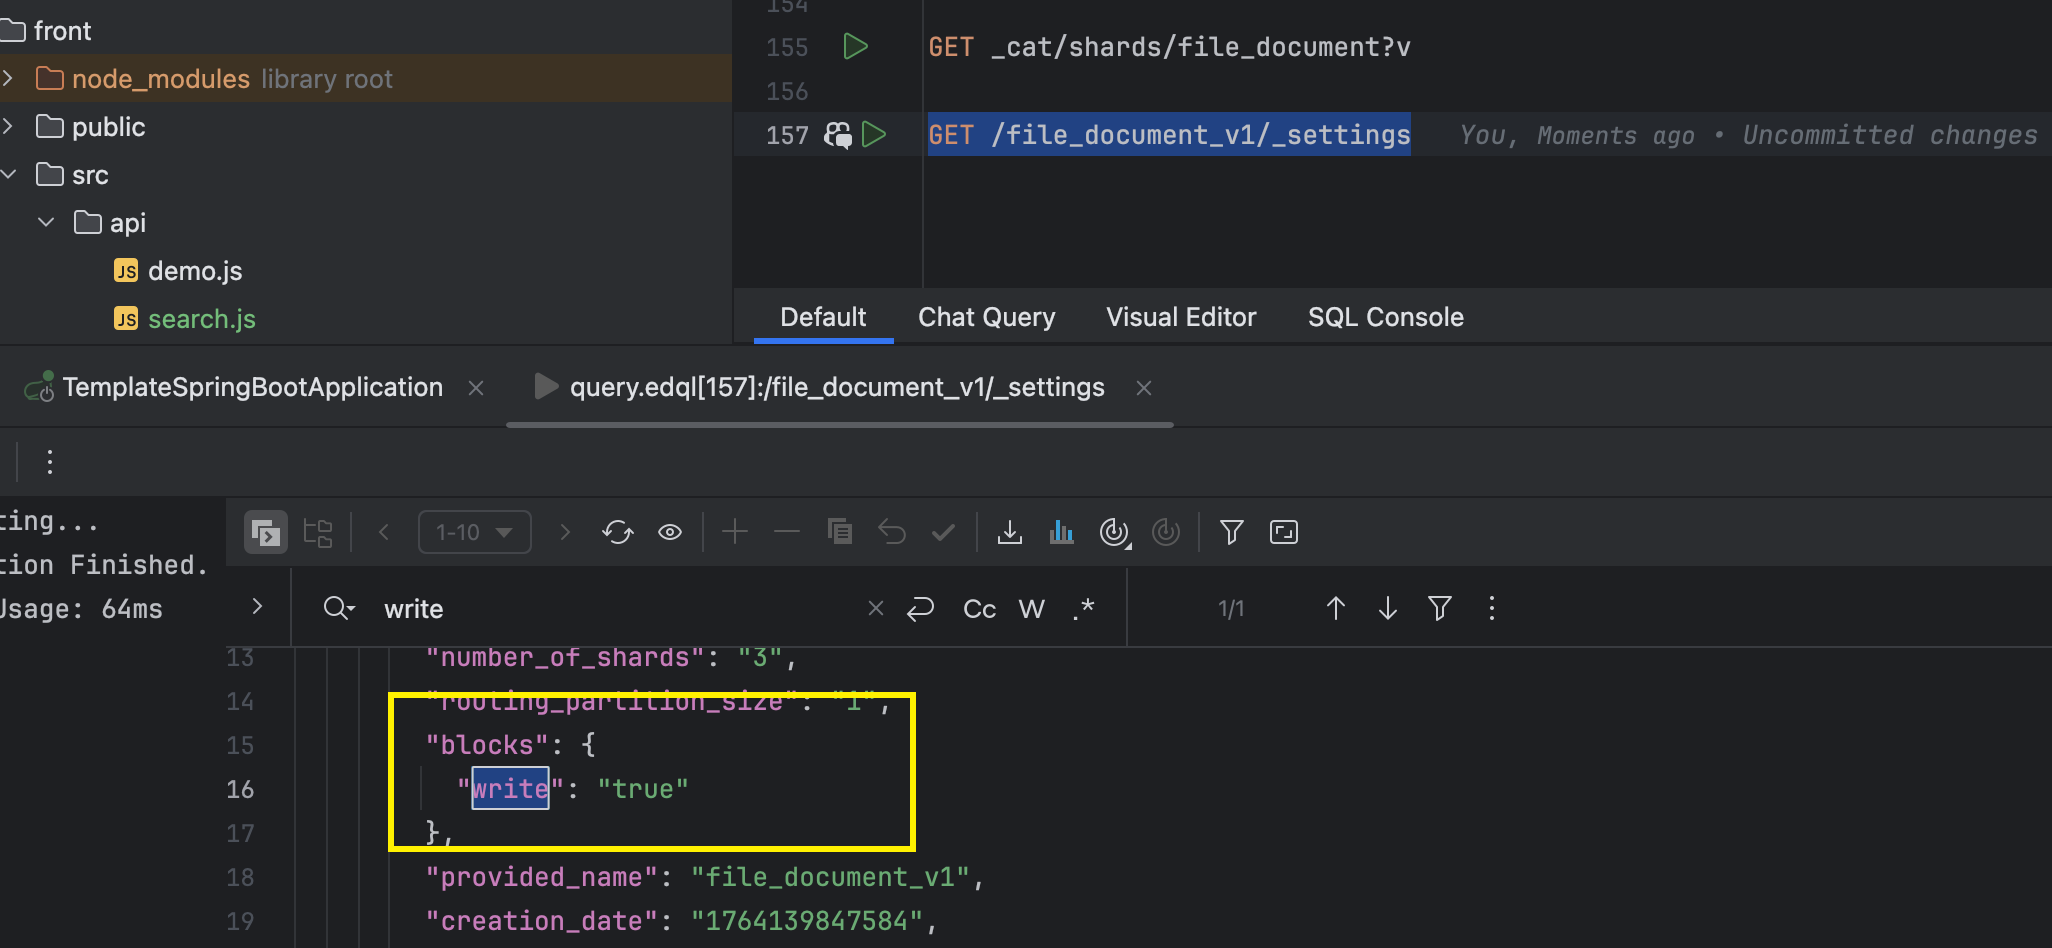Switch to SQL Console tab
The width and height of the screenshot is (2052, 948).
(1386, 317)
